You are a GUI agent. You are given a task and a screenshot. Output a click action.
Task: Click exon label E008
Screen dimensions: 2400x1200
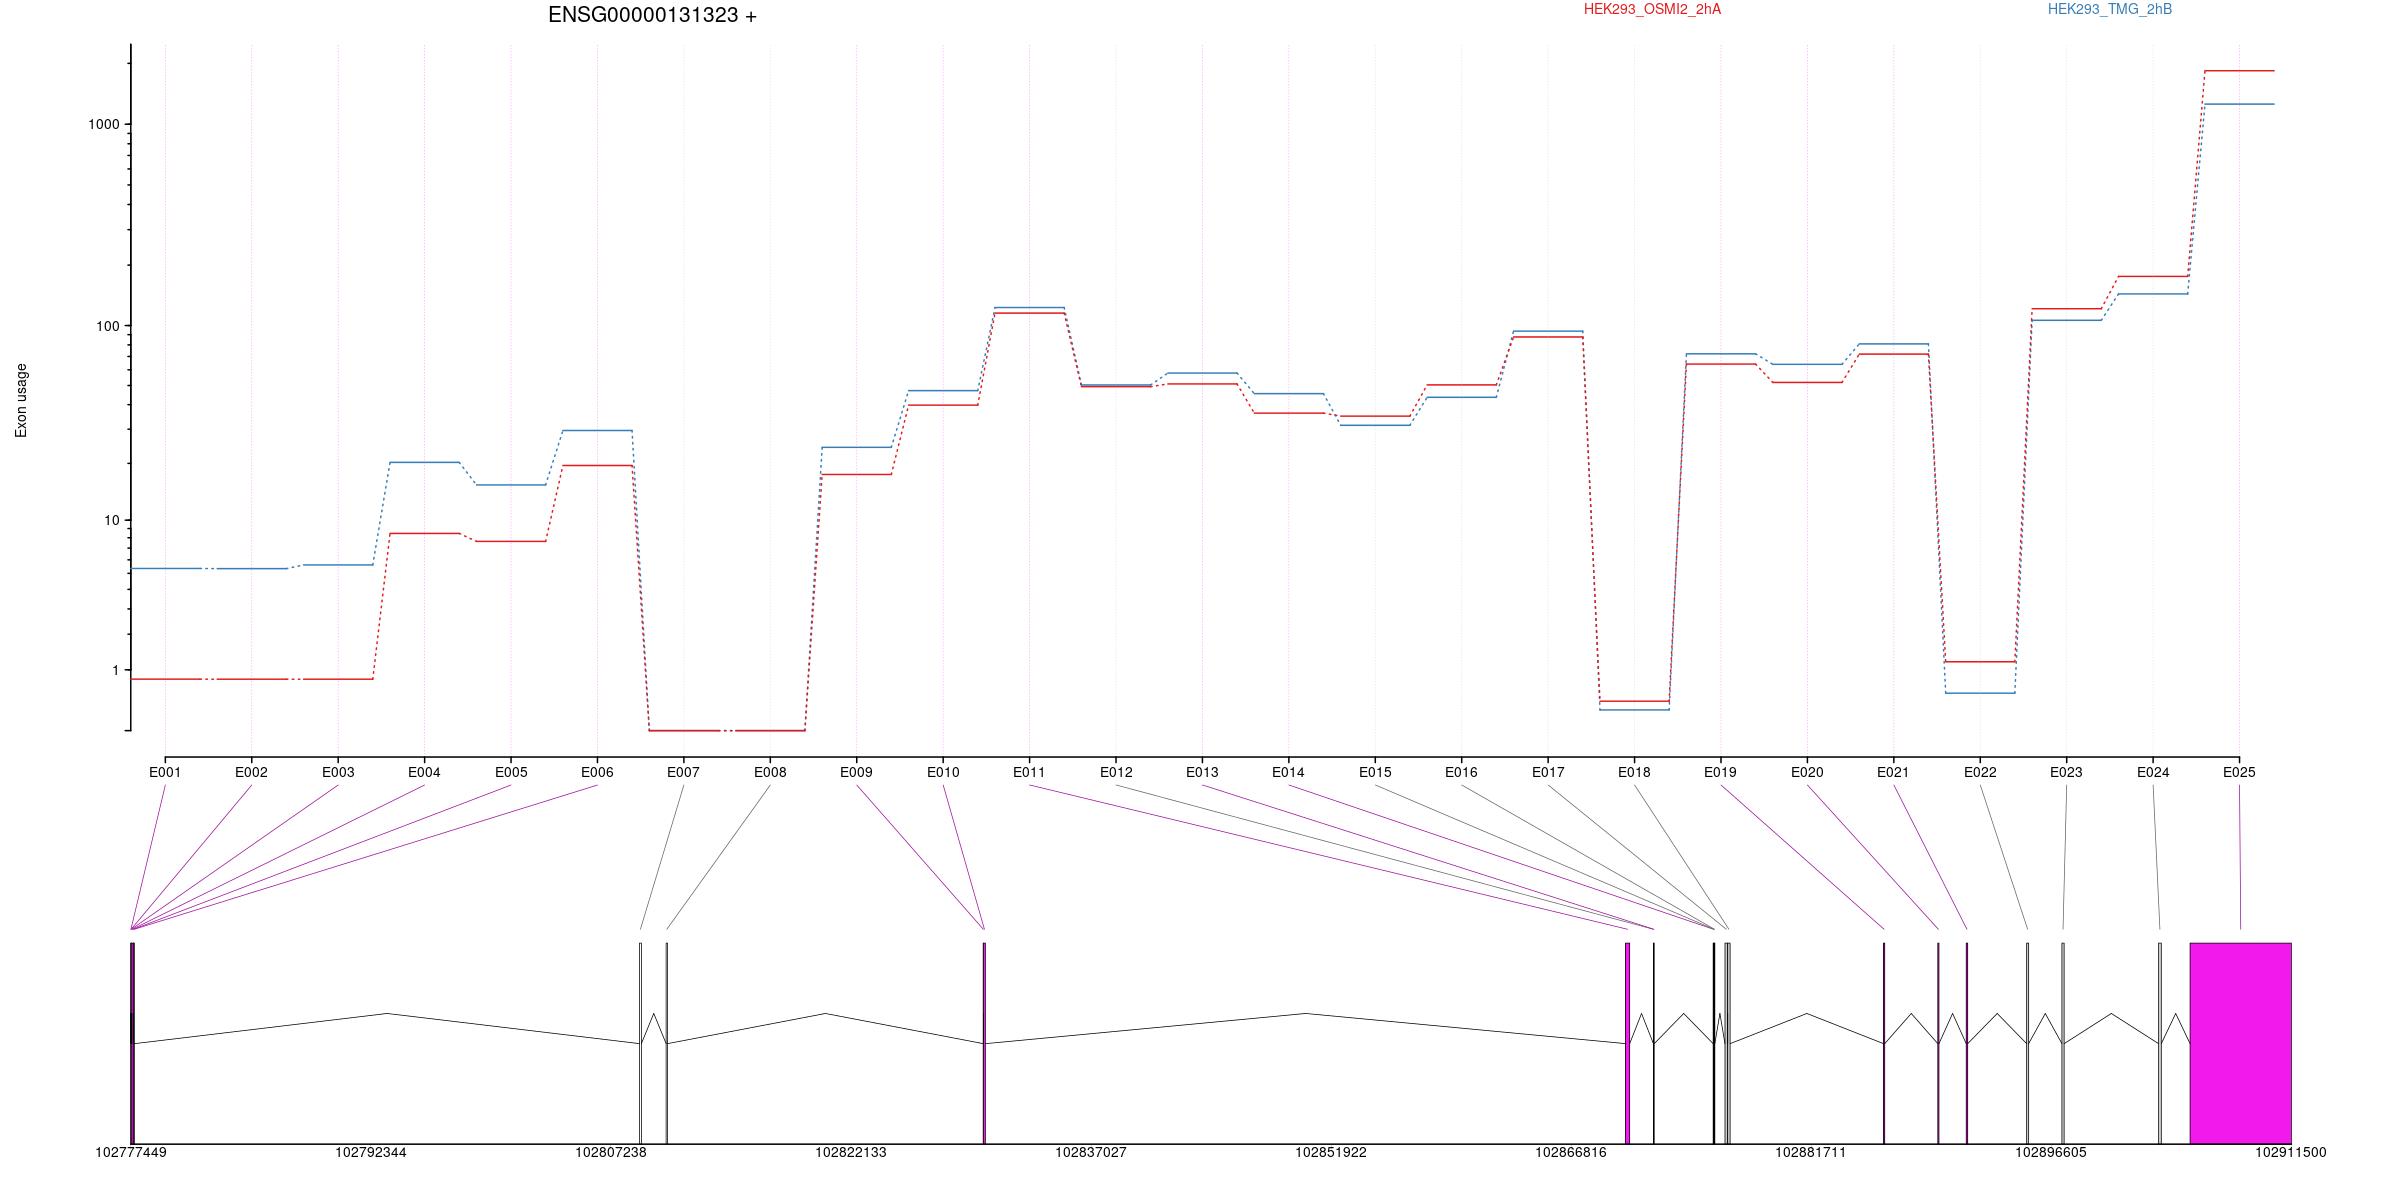tap(770, 772)
